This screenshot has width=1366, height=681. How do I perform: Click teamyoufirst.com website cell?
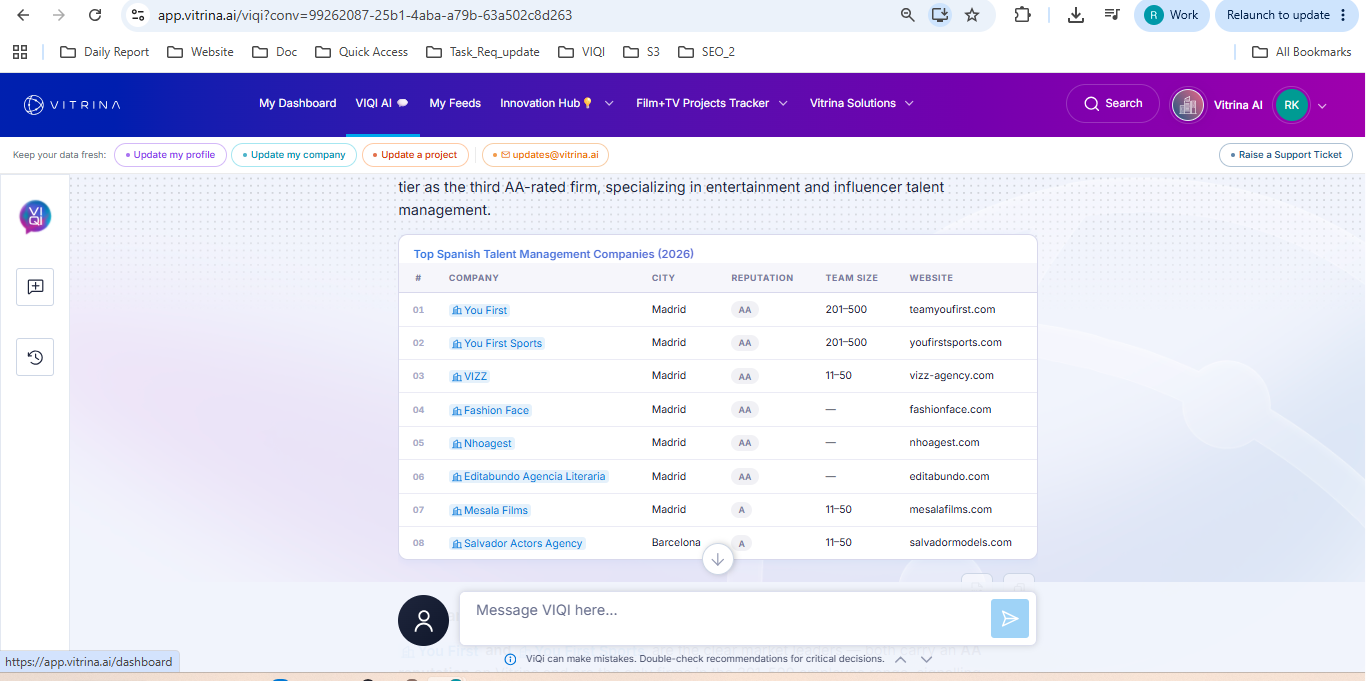(952, 309)
